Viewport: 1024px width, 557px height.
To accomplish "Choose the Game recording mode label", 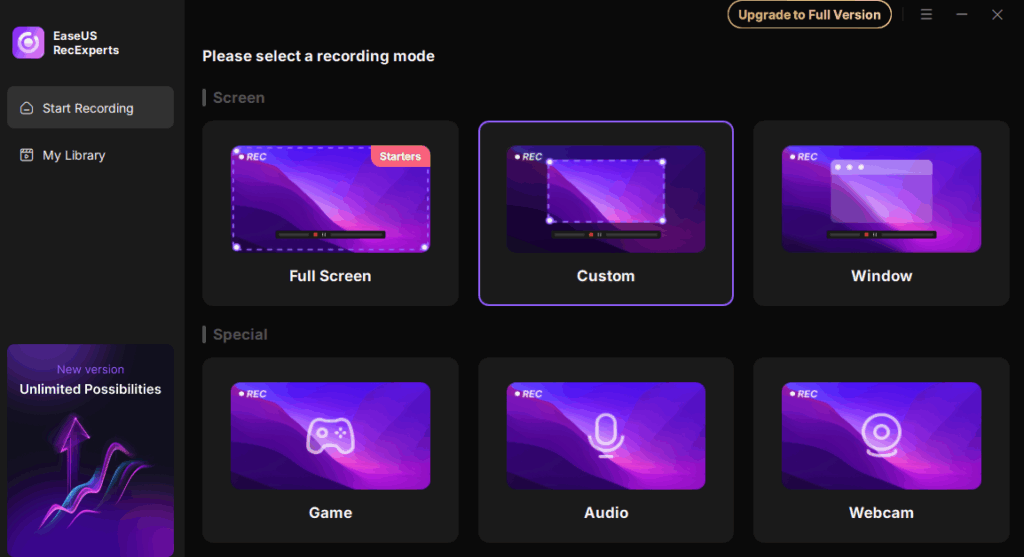I will pyautogui.click(x=330, y=513).
